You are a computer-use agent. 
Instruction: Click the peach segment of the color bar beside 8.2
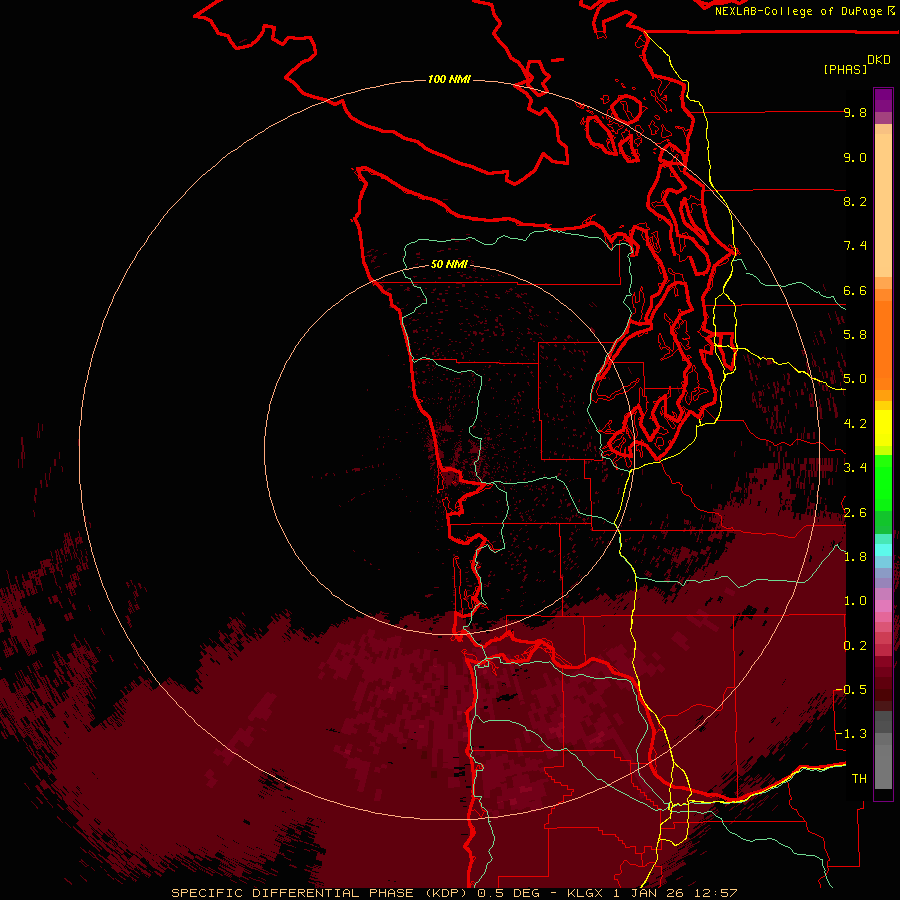click(883, 205)
